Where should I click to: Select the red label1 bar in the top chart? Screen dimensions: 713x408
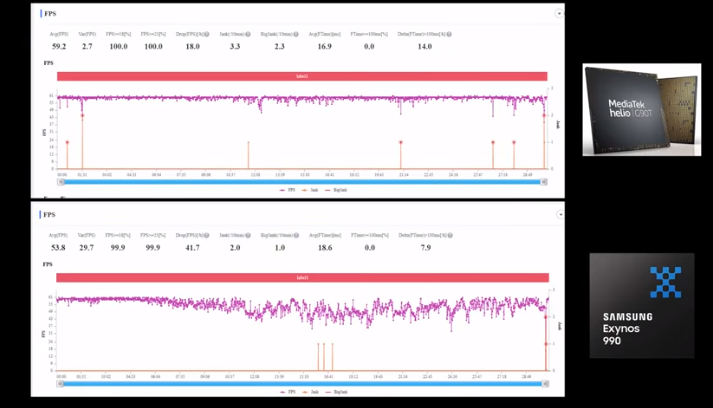click(302, 76)
